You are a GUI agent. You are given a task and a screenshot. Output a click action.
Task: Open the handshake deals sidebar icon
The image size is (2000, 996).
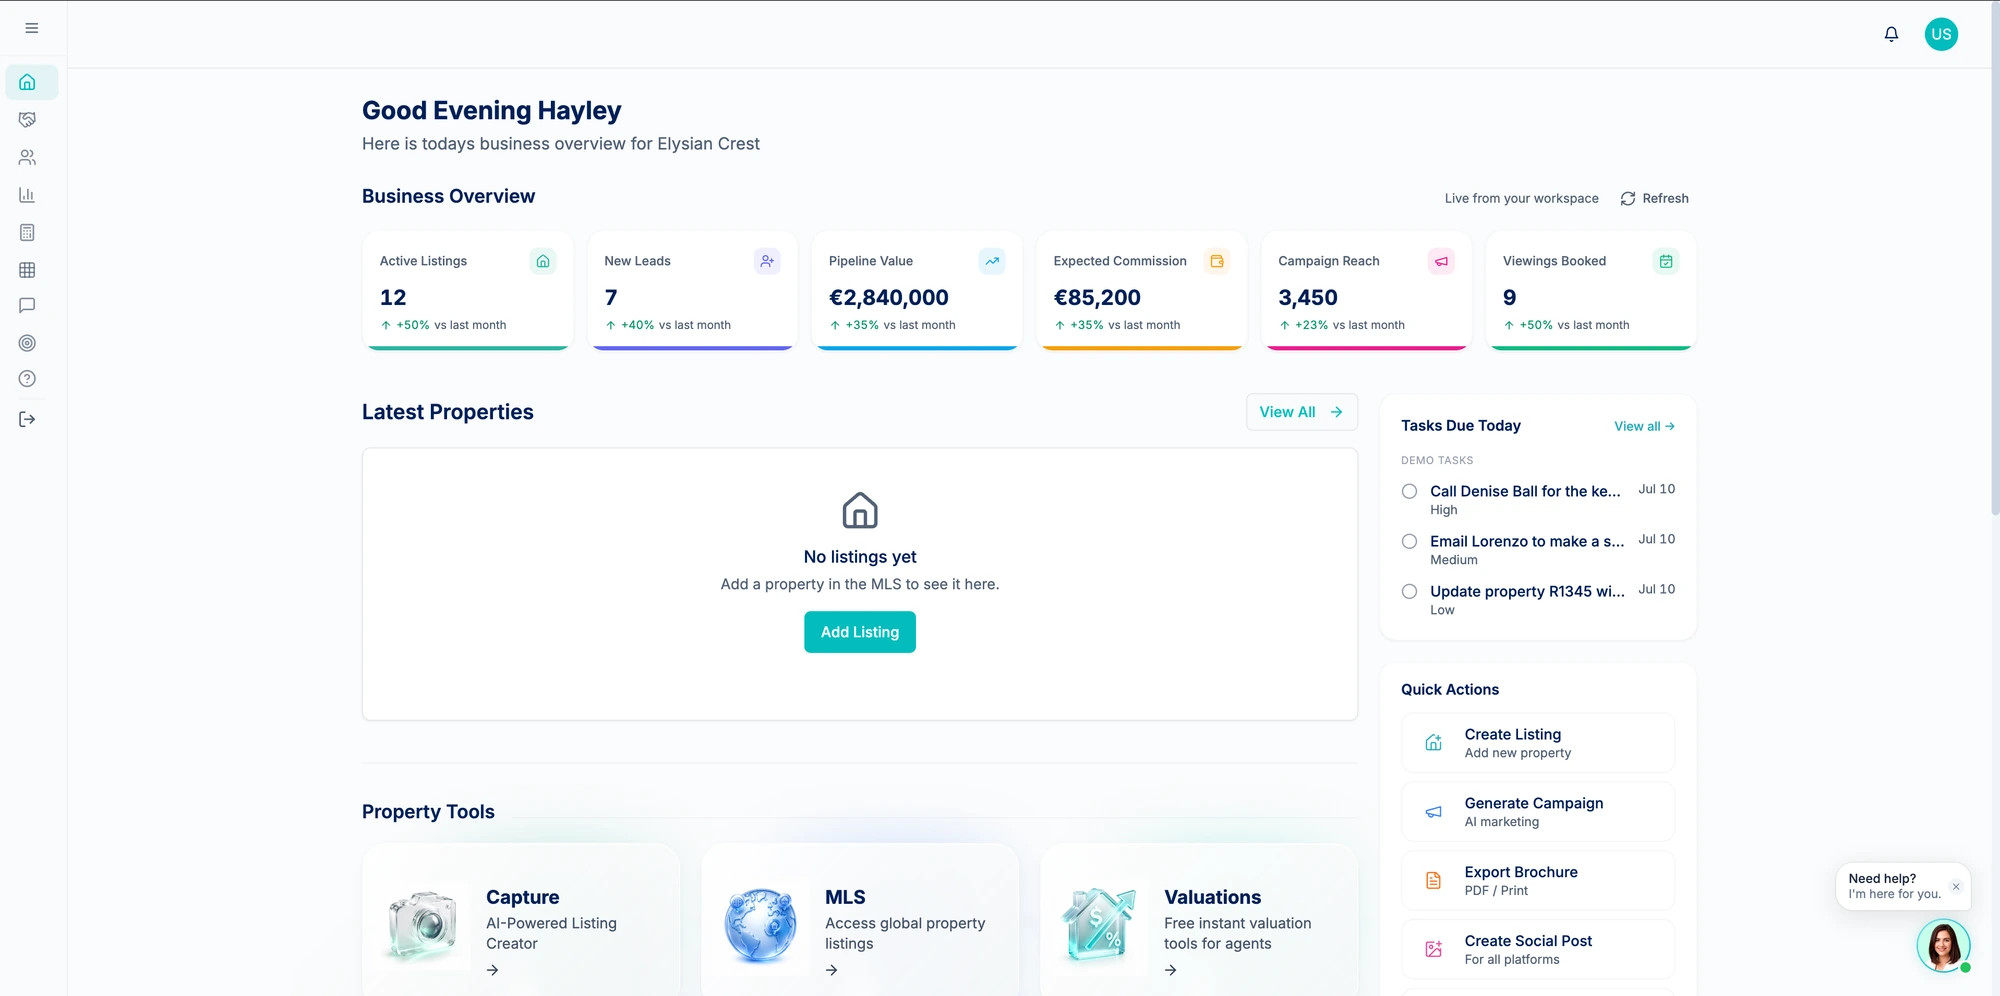coord(28,120)
